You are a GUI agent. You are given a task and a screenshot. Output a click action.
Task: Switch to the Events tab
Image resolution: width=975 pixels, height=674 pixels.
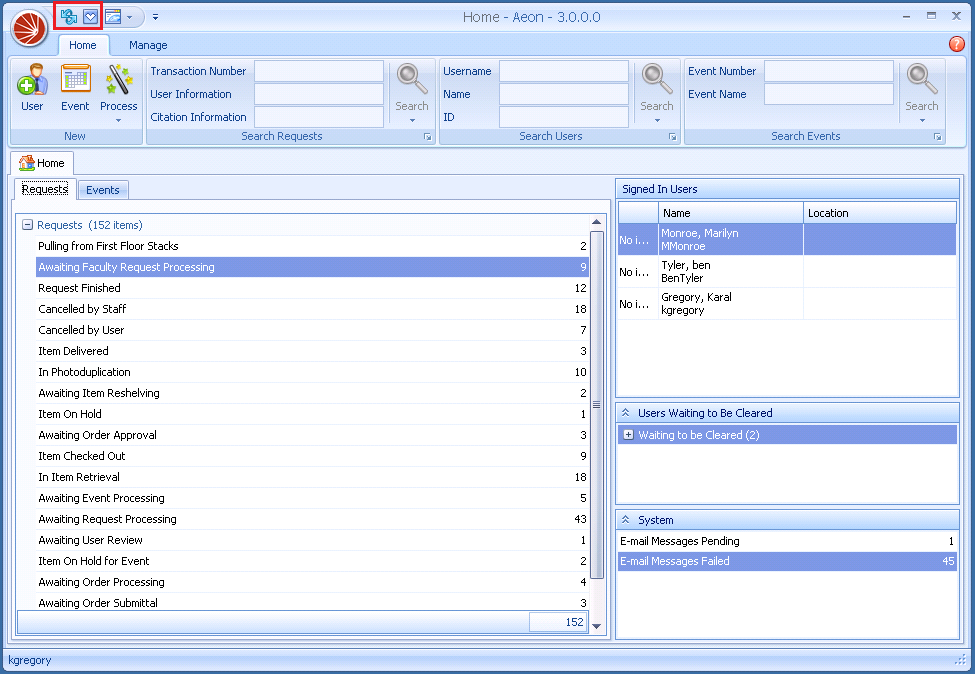103,190
